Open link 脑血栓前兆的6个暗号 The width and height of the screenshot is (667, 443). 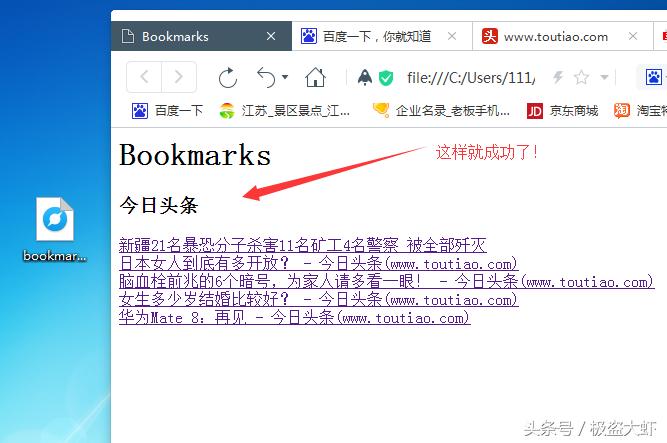(386, 281)
